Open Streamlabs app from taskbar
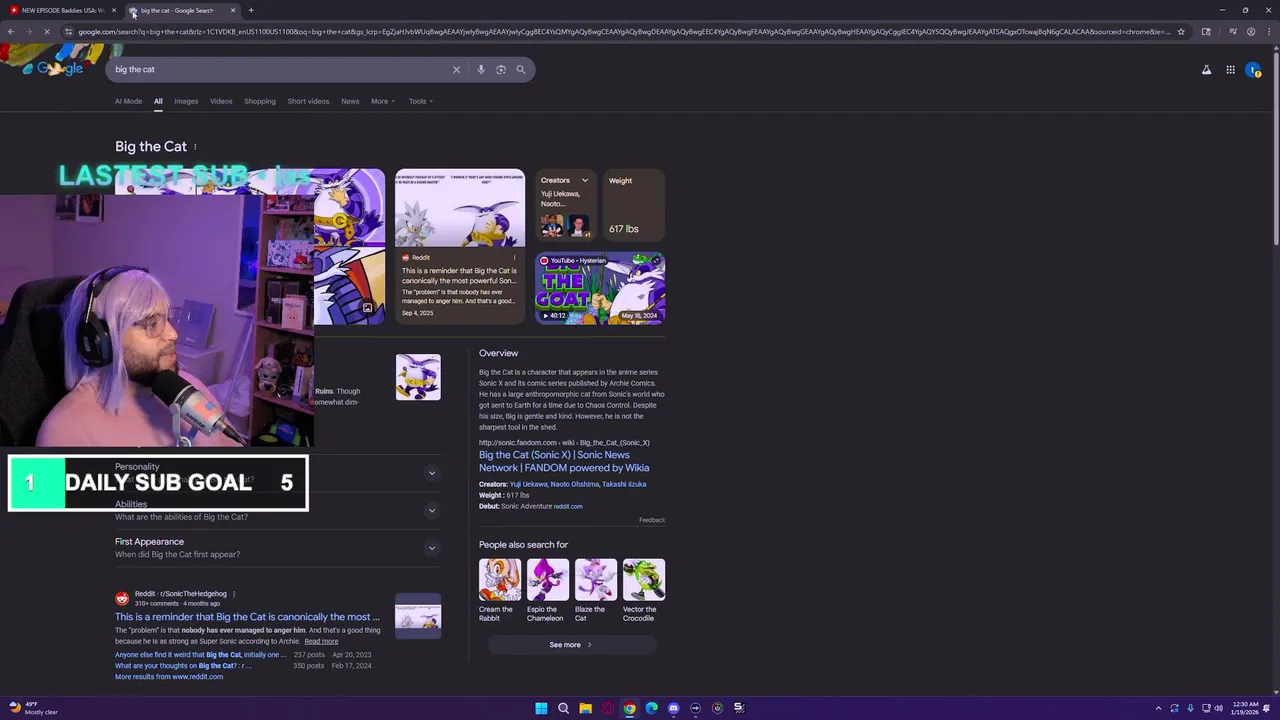 [739, 708]
